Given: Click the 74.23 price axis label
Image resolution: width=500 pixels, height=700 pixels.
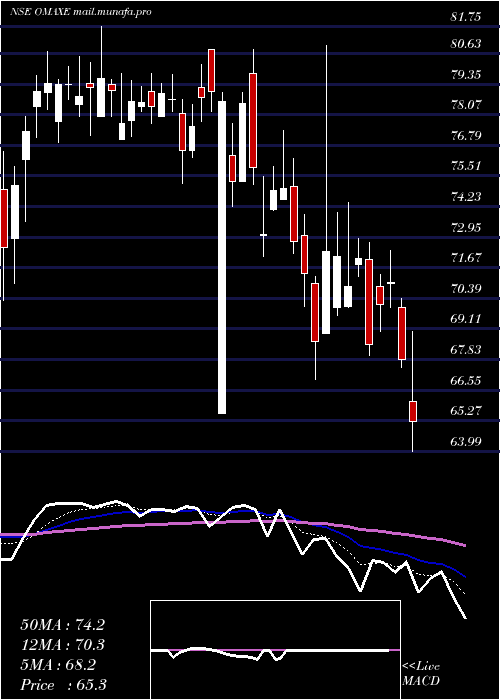Looking at the screenshot, I should [x=466, y=196].
